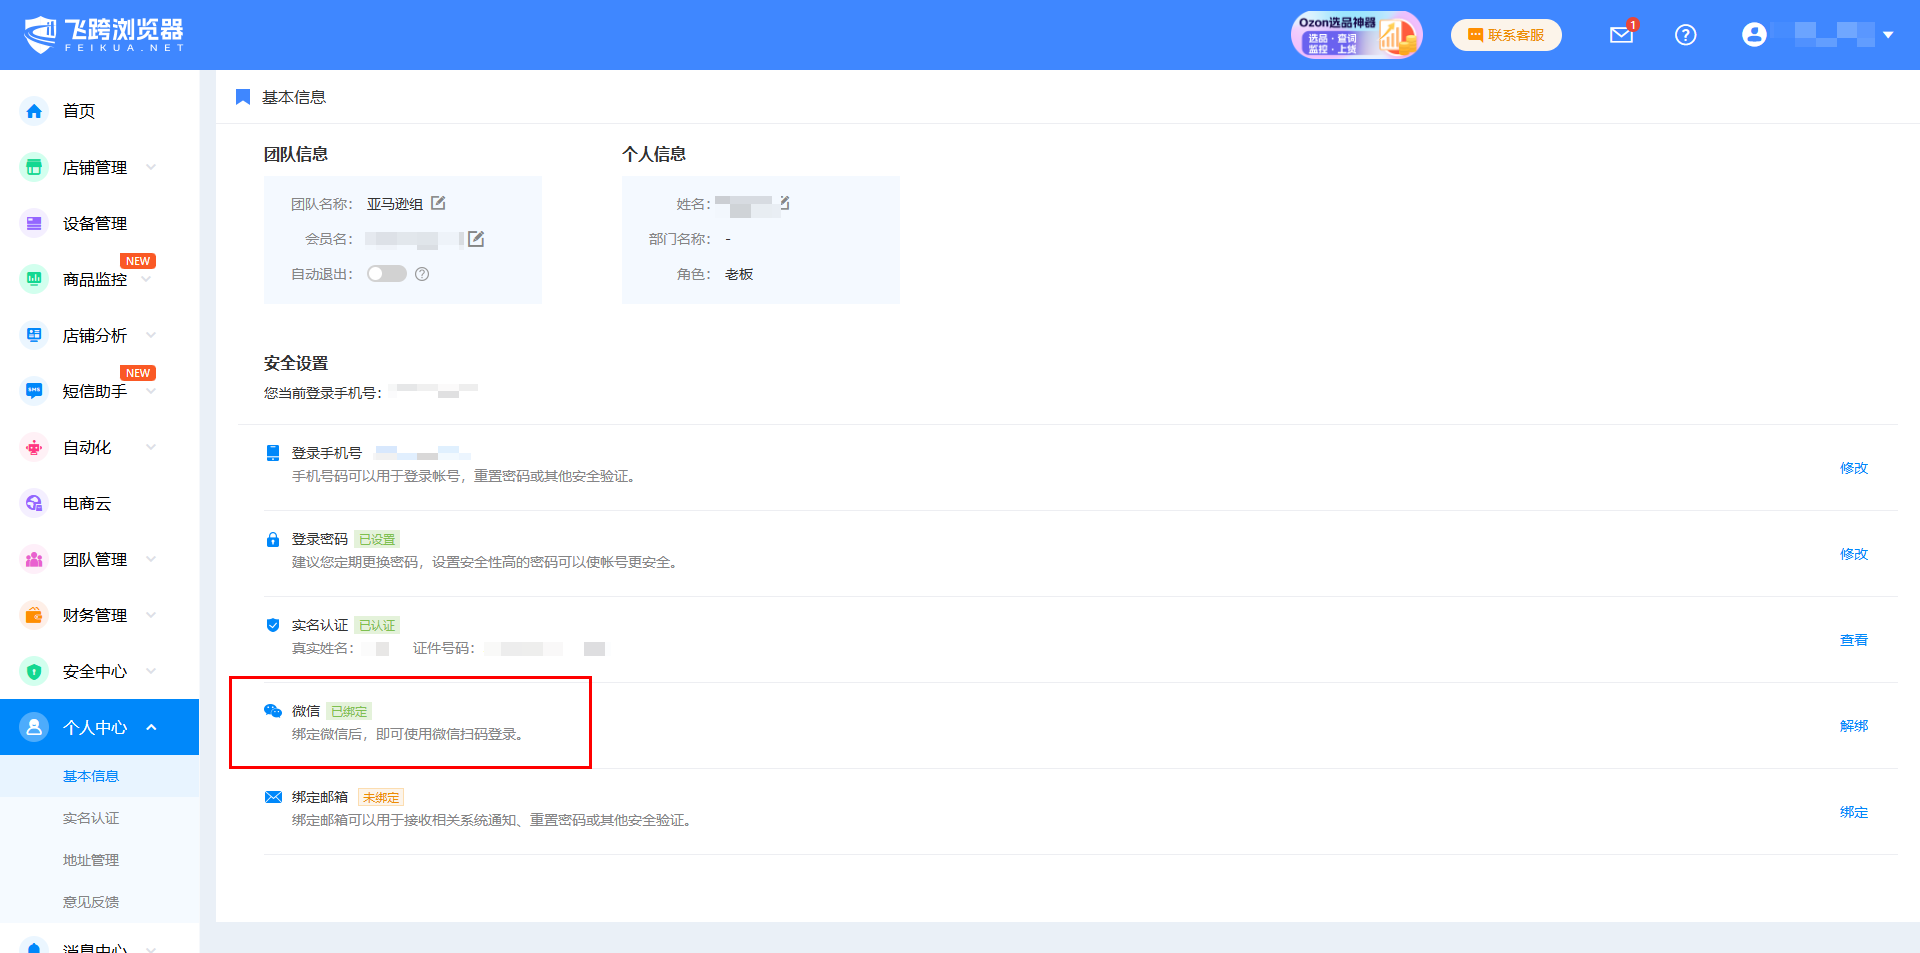Click the user avatar icon in header
1920x953 pixels.
(x=1753, y=35)
